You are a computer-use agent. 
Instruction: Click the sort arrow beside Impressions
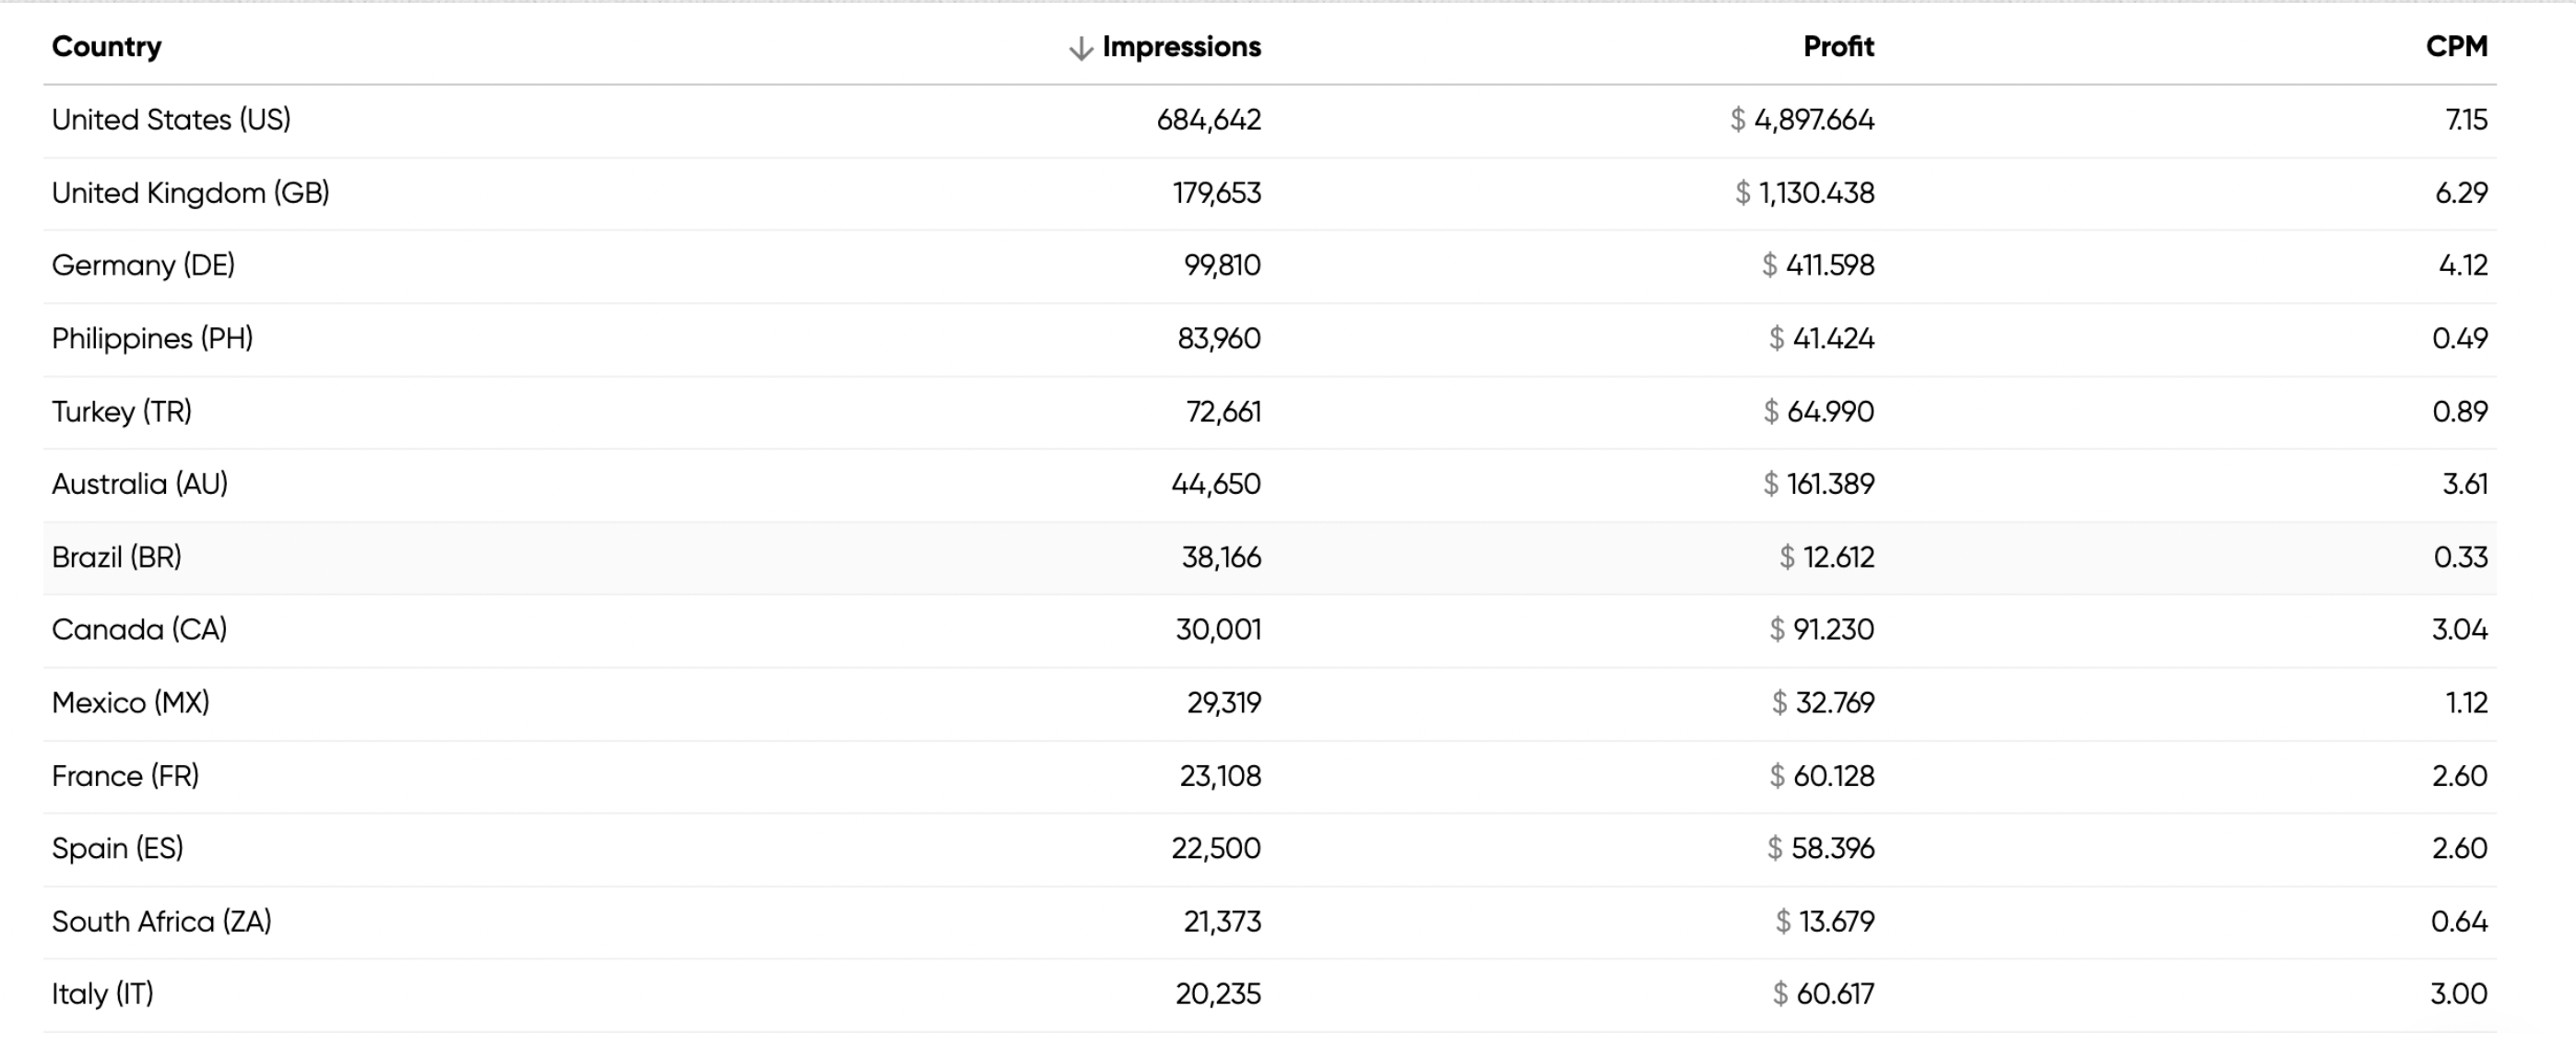(x=1080, y=48)
